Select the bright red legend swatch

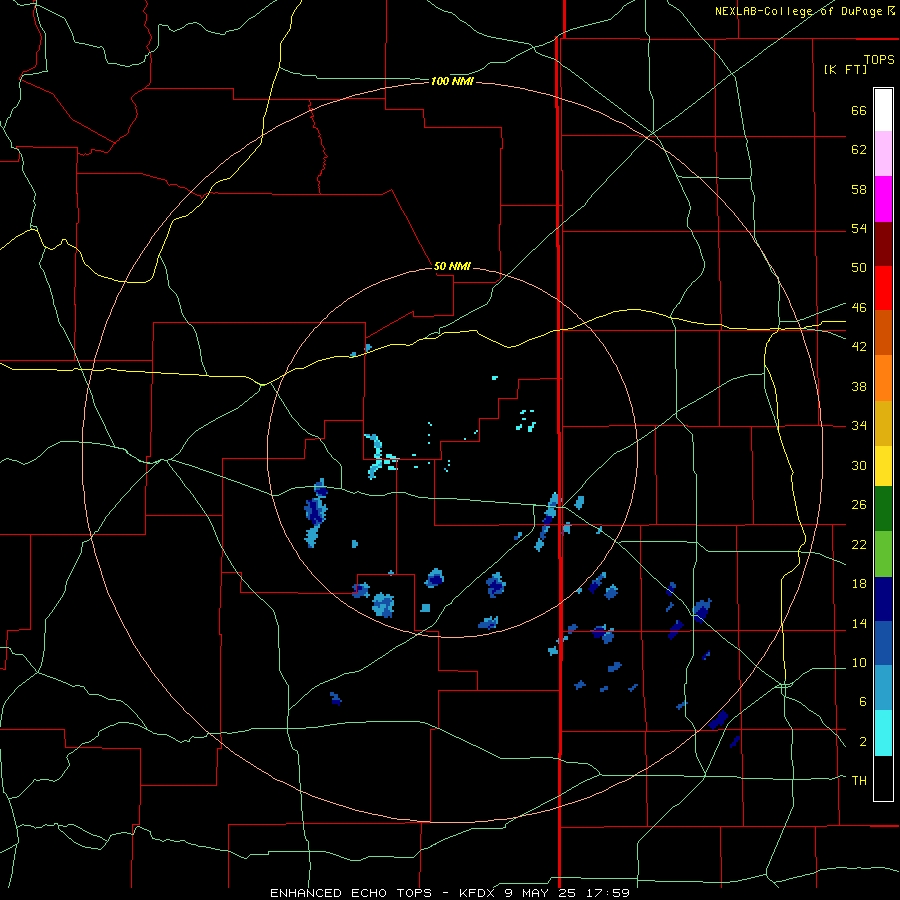[x=883, y=288]
